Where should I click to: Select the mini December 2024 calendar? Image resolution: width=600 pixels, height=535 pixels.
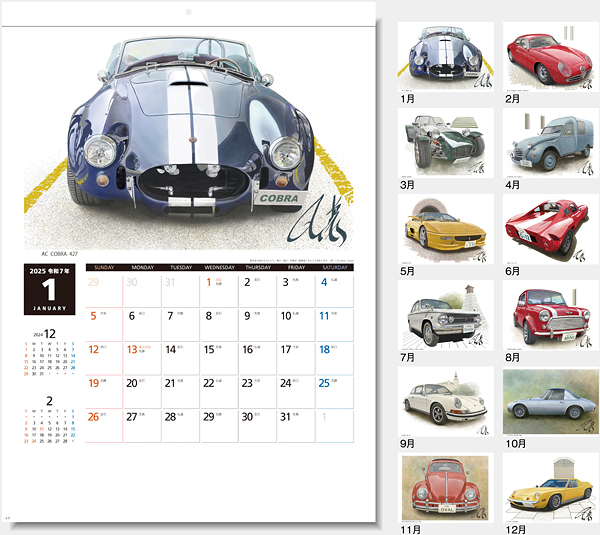coord(49,352)
